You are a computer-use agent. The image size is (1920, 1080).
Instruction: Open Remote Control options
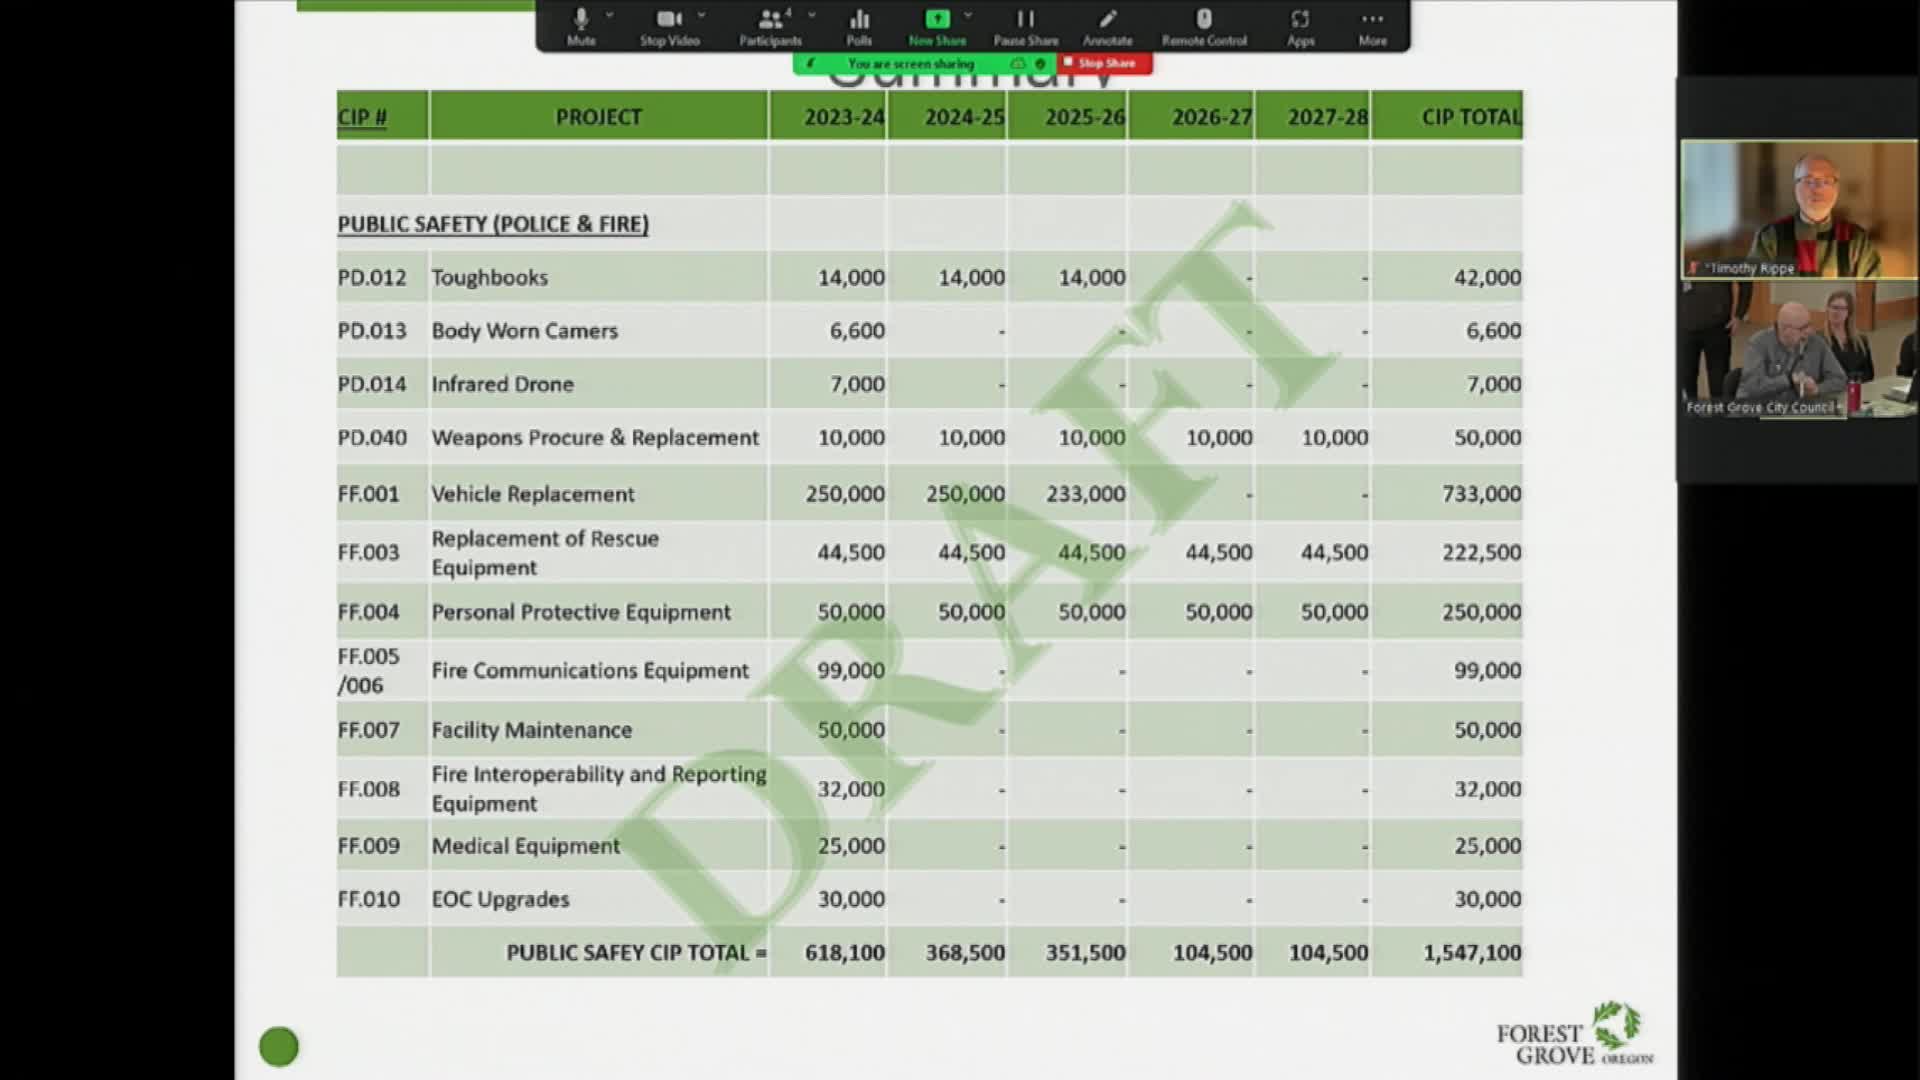[x=1204, y=26]
